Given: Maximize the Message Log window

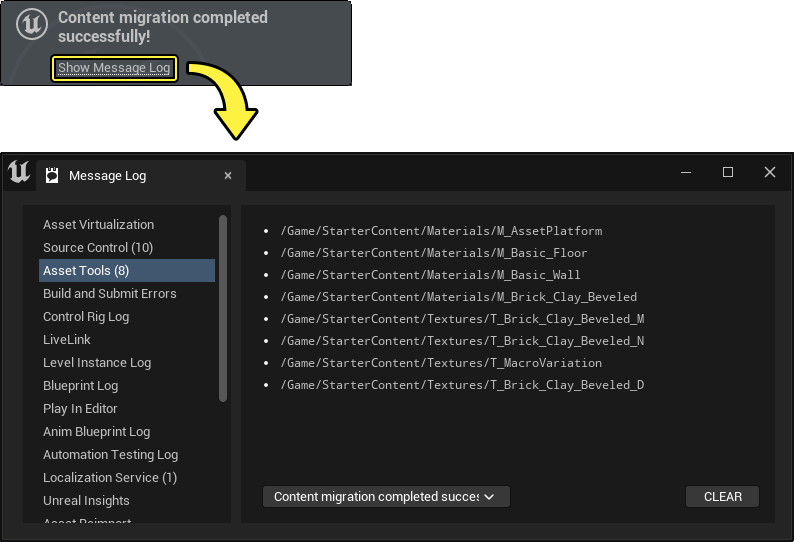Looking at the screenshot, I should coord(728,172).
